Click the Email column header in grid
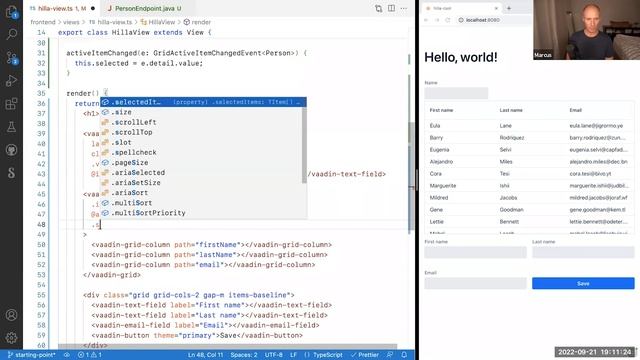Screen dimensions: 640x360 576,110
